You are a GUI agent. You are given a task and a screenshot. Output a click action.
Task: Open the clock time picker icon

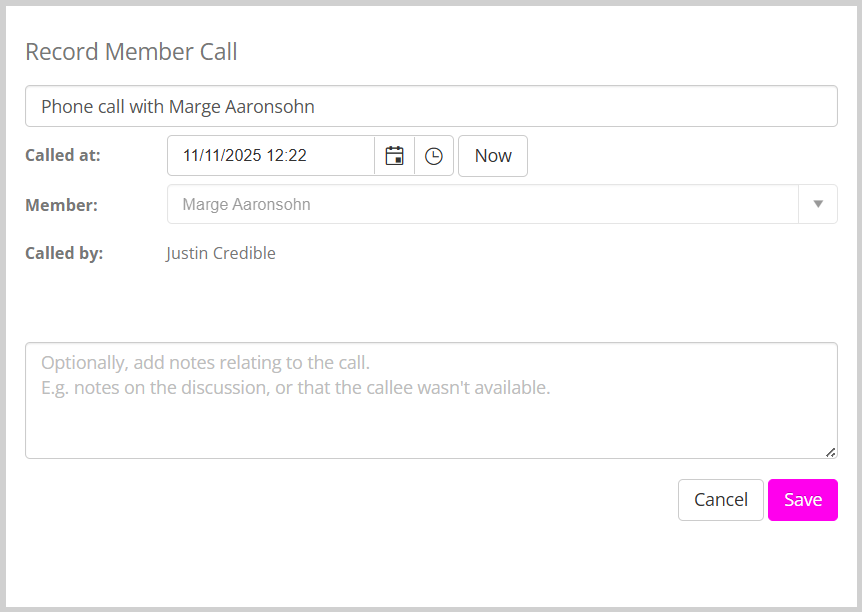tap(434, 156)
